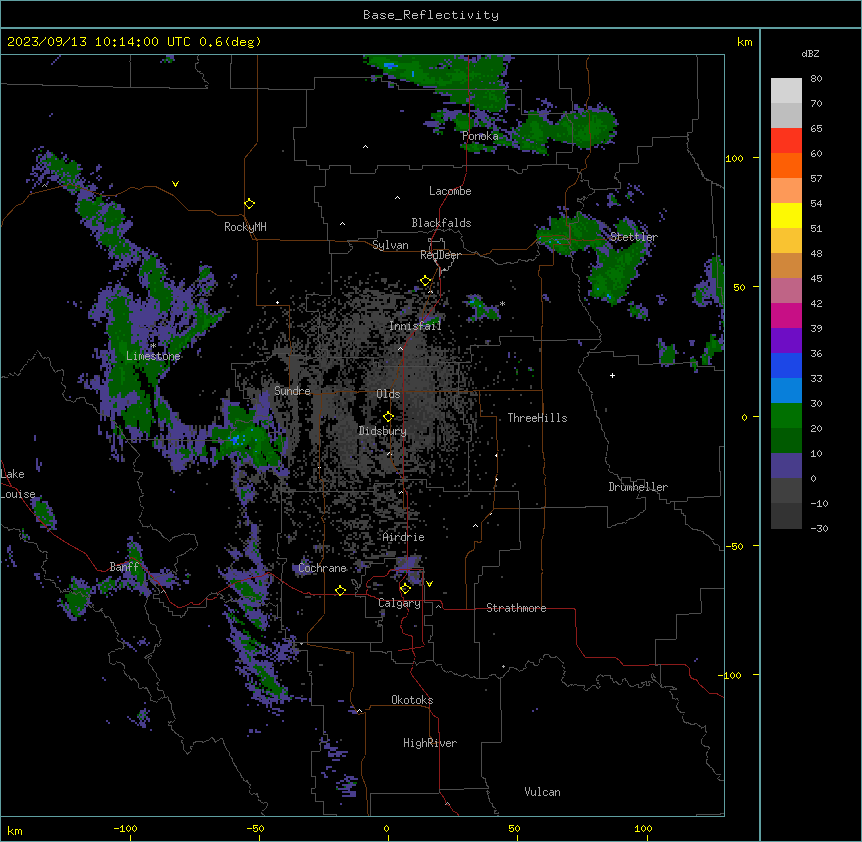Image resolution: width=862 pixels, height=842 pixels.
Task: Click the Lacombe city label
Action: 450,191
